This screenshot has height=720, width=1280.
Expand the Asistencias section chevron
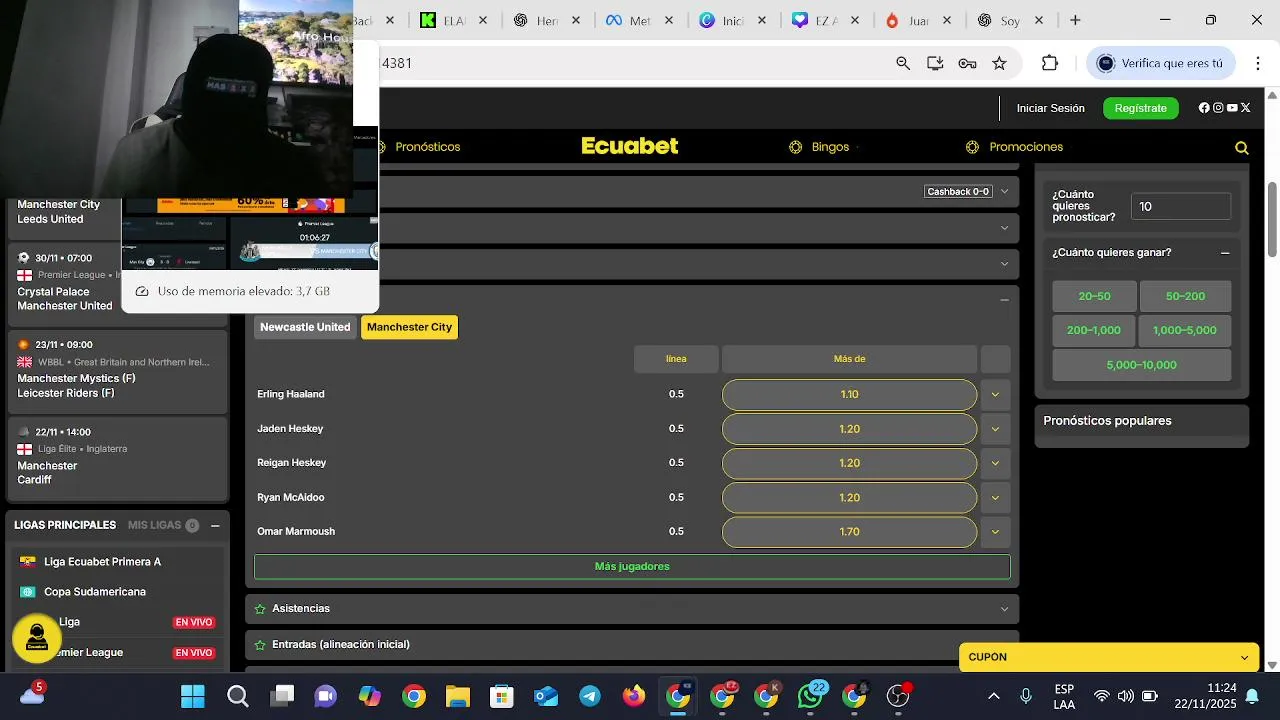tap(1004, 609)
